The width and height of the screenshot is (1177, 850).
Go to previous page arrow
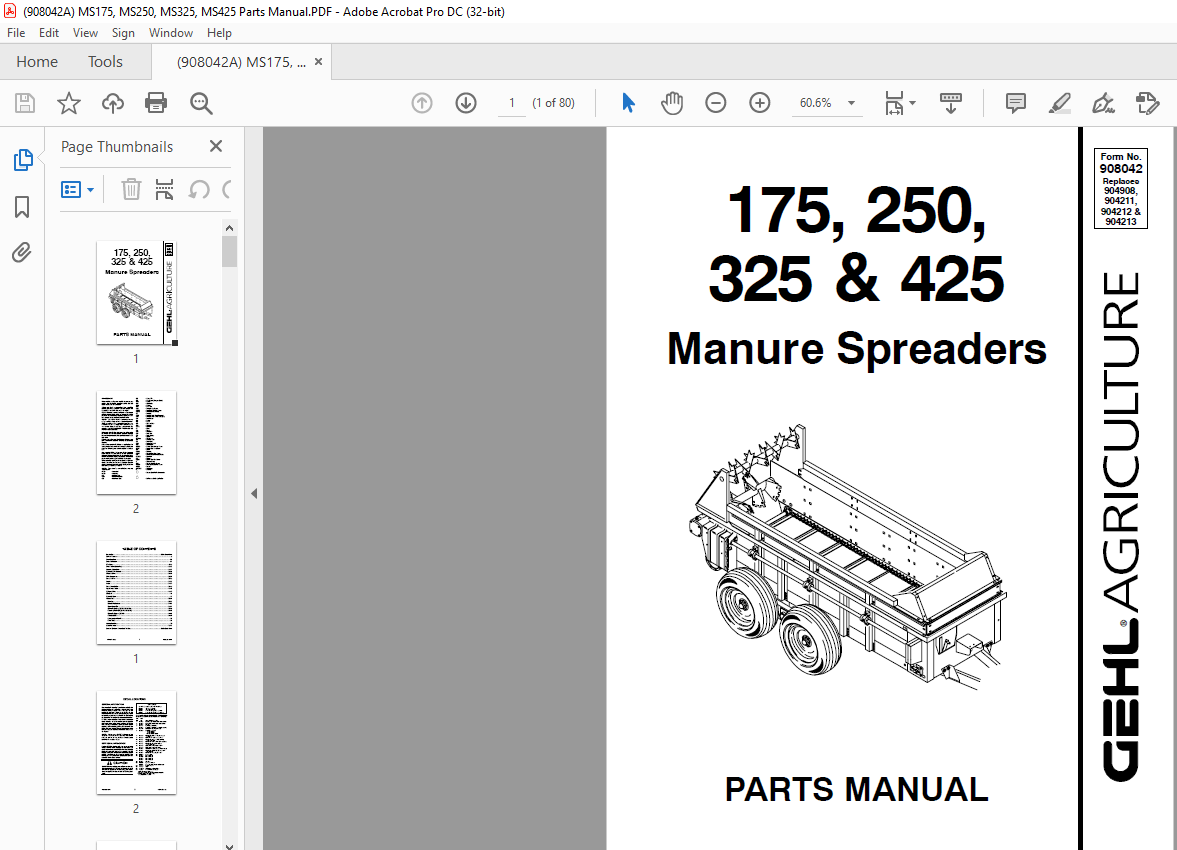[x=422, y=103]
